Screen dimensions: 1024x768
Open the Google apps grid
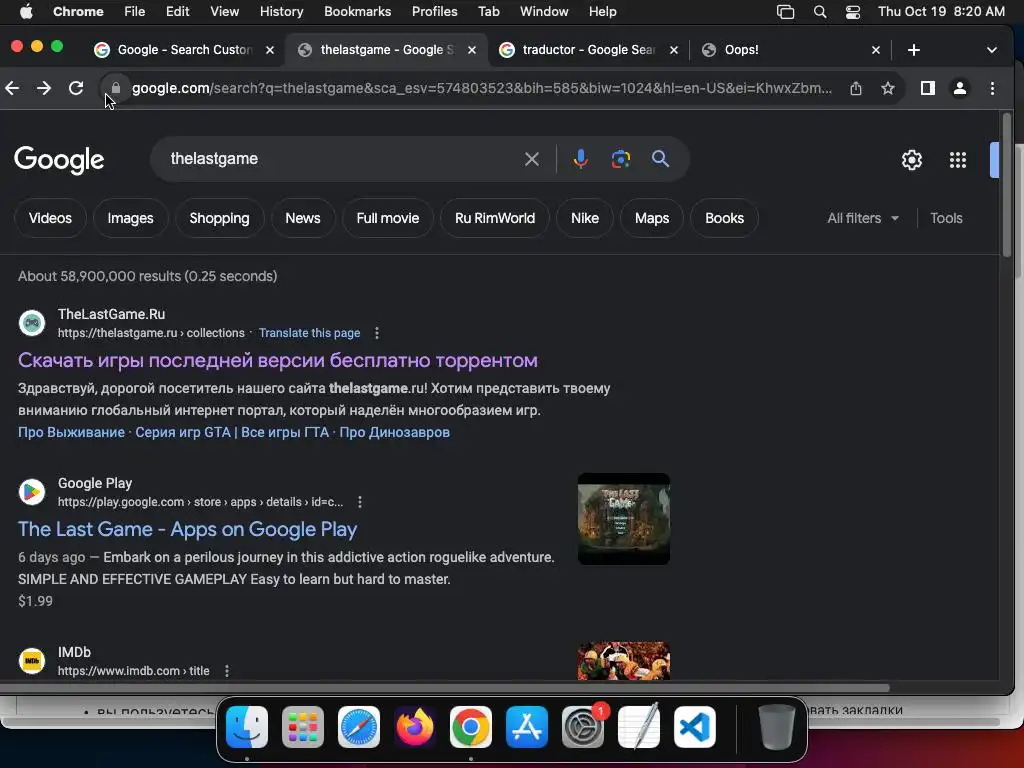[957, 160]
